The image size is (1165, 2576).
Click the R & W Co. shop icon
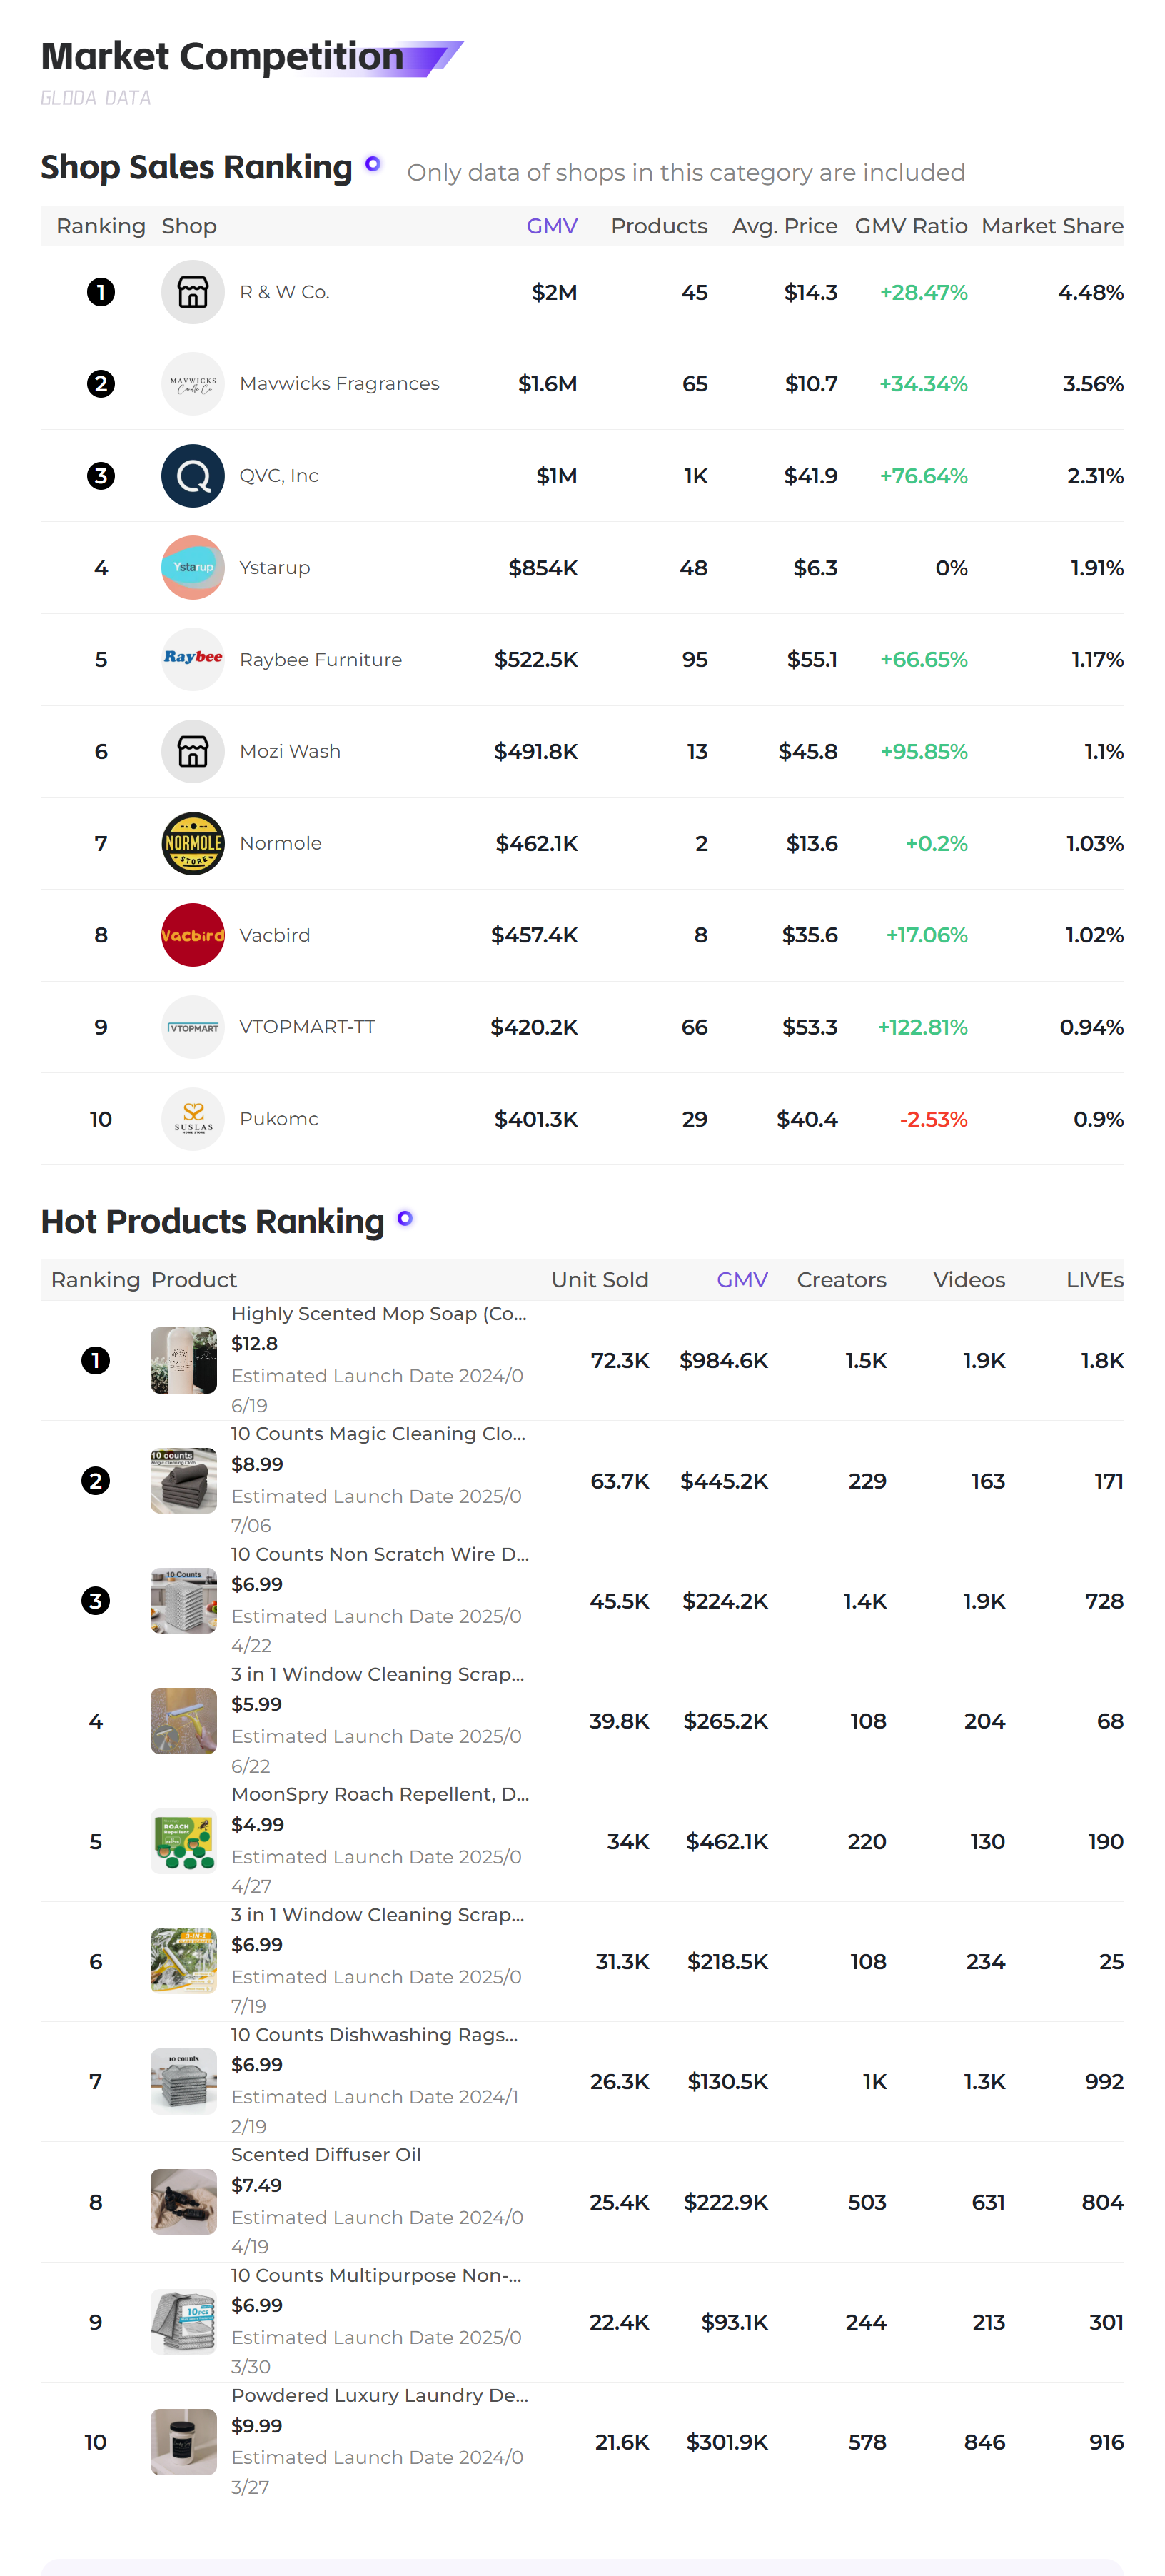pos(193,292)
